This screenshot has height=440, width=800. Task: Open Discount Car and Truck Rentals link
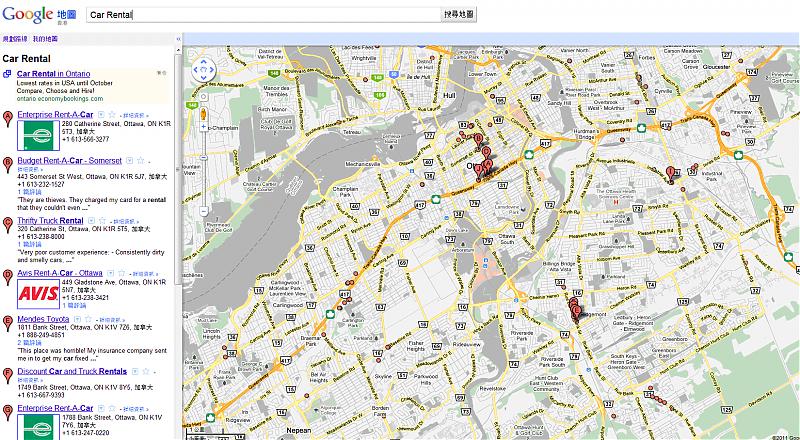[72, 372]
